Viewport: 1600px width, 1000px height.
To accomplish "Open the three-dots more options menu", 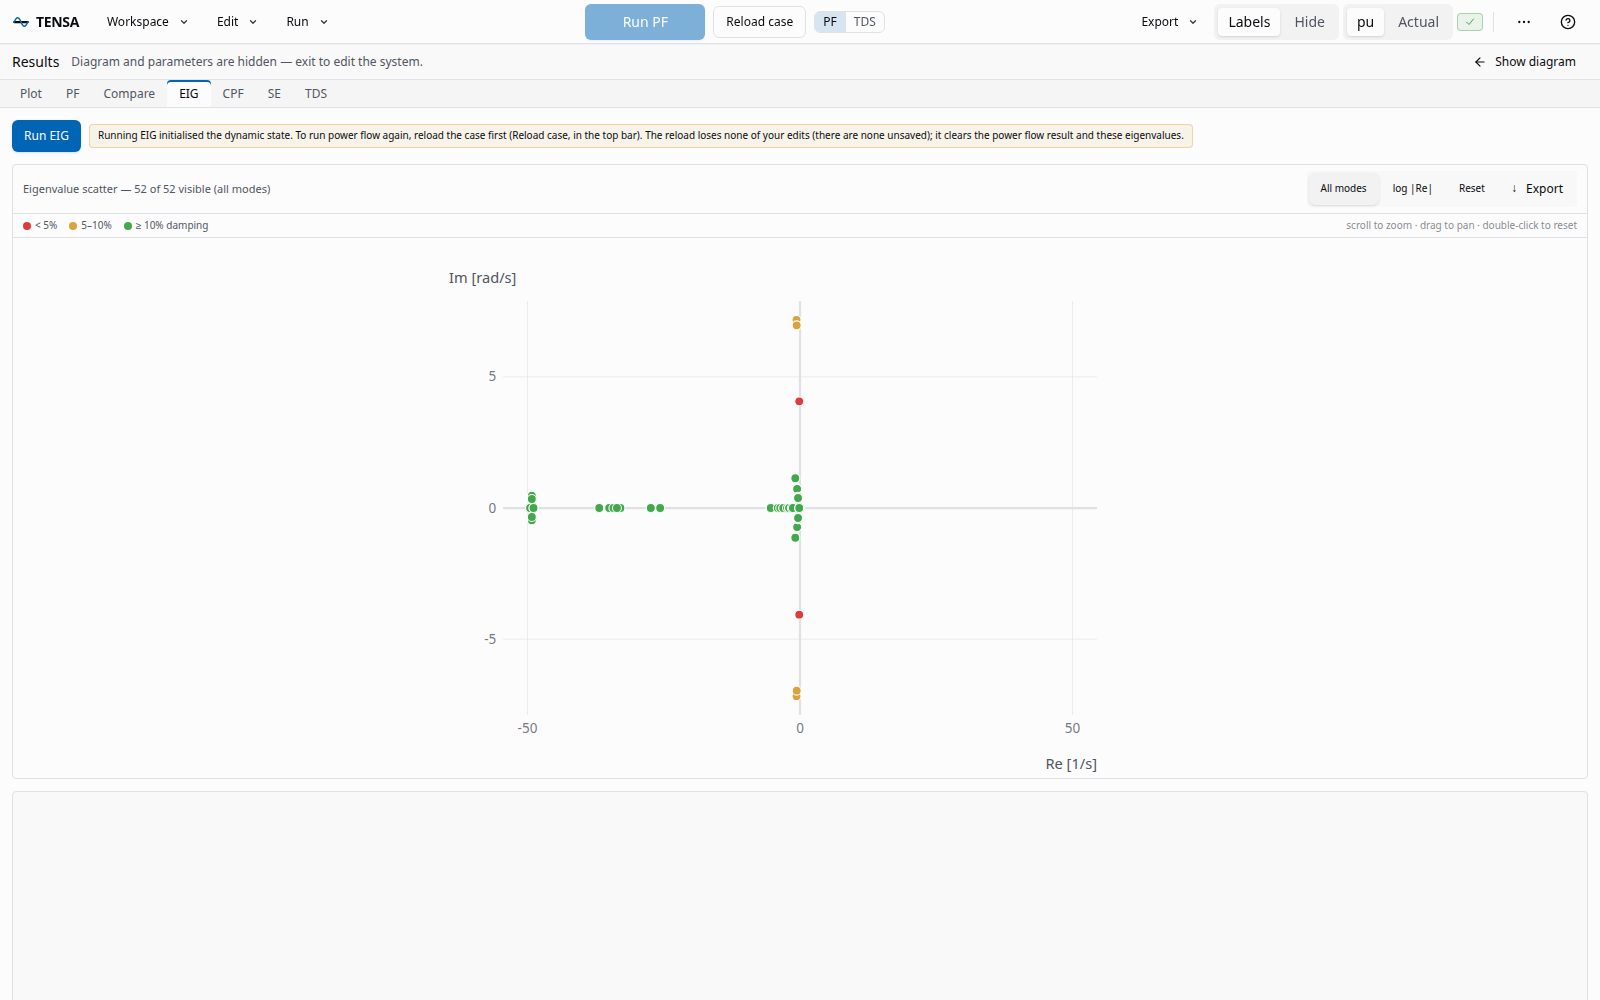I will [1524, 22].
